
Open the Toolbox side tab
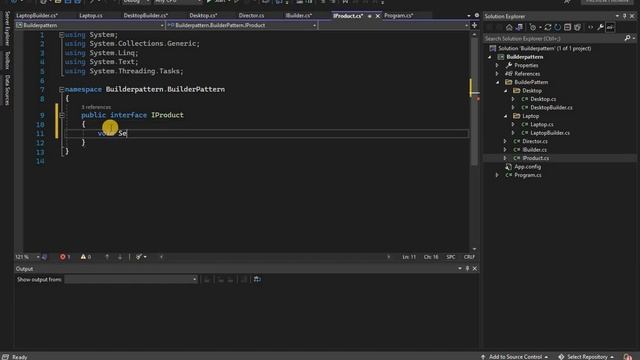7,60
